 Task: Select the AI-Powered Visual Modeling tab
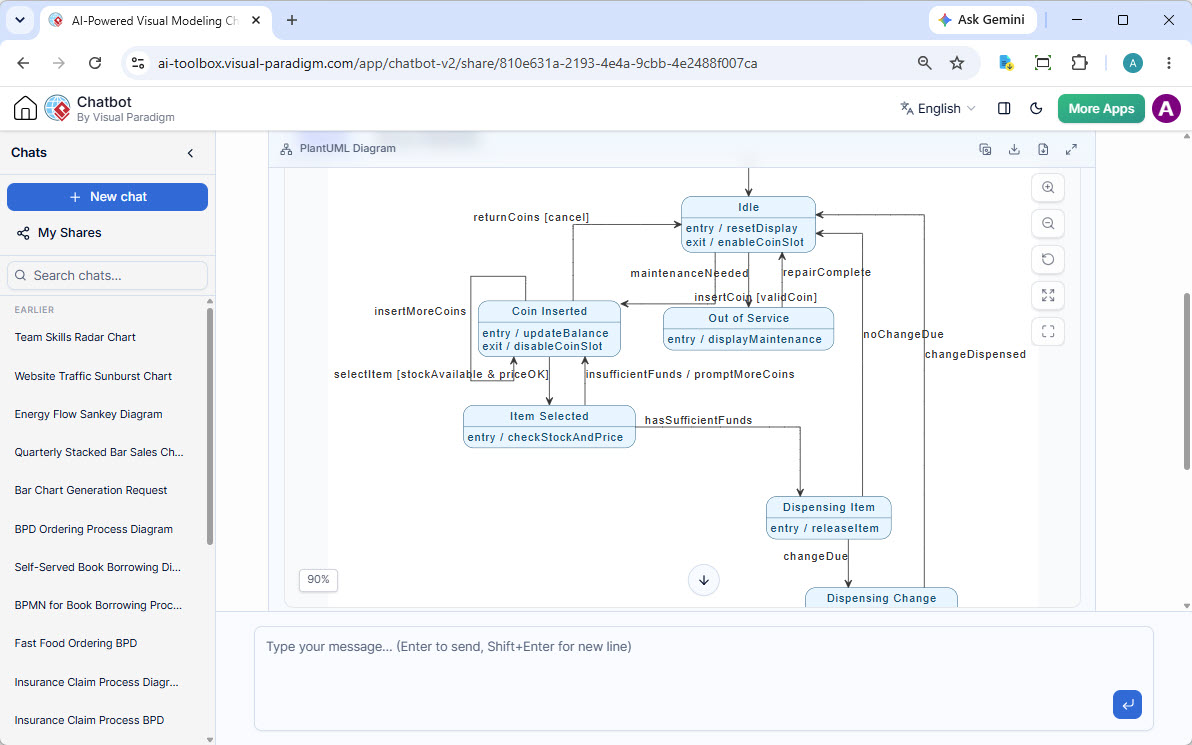pyautogui.click(x=154, y=21)
